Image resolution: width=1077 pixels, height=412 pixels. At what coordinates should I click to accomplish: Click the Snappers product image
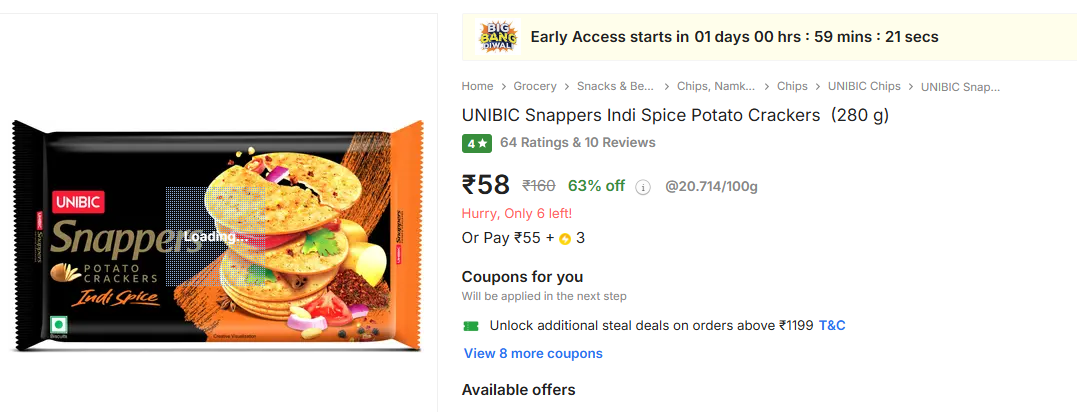pyautogui.click(x=218, y=236)
